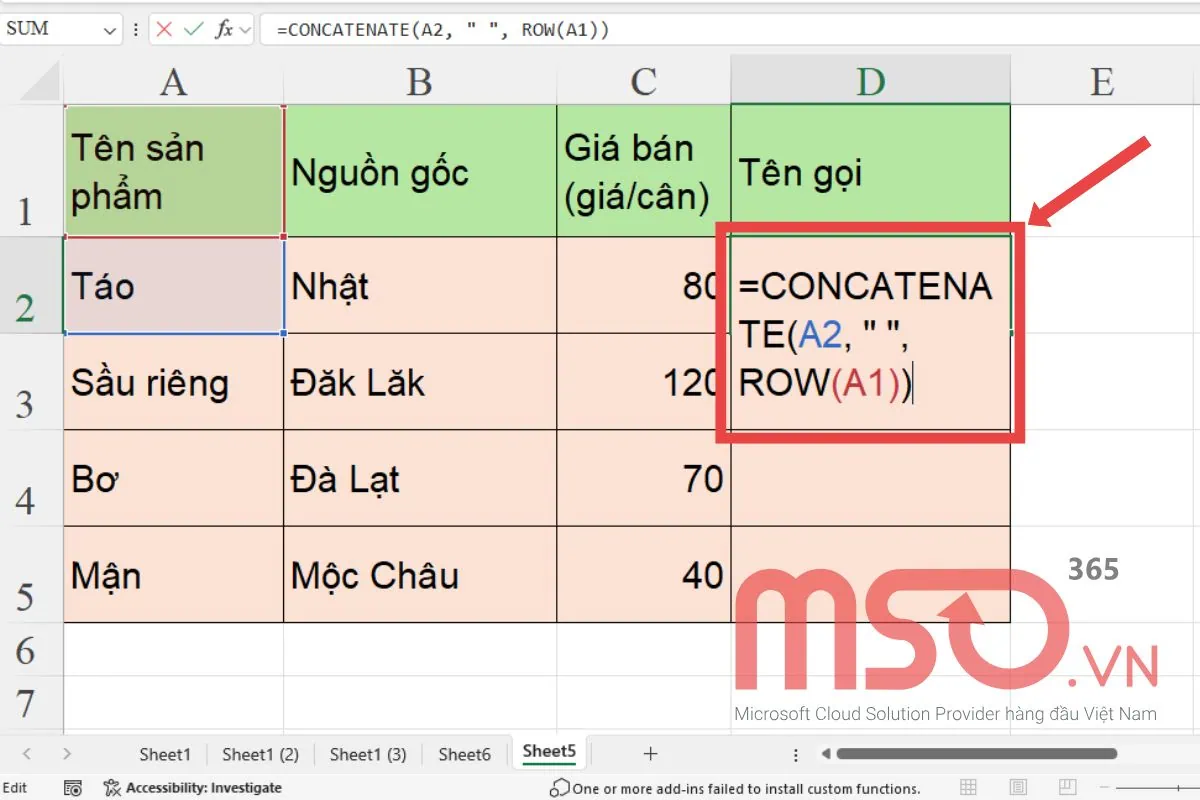This screenshot has width=1200, height=800.
Task: Click the horizontal scrollbar at the bottom
Action: [x=976, y=754]
